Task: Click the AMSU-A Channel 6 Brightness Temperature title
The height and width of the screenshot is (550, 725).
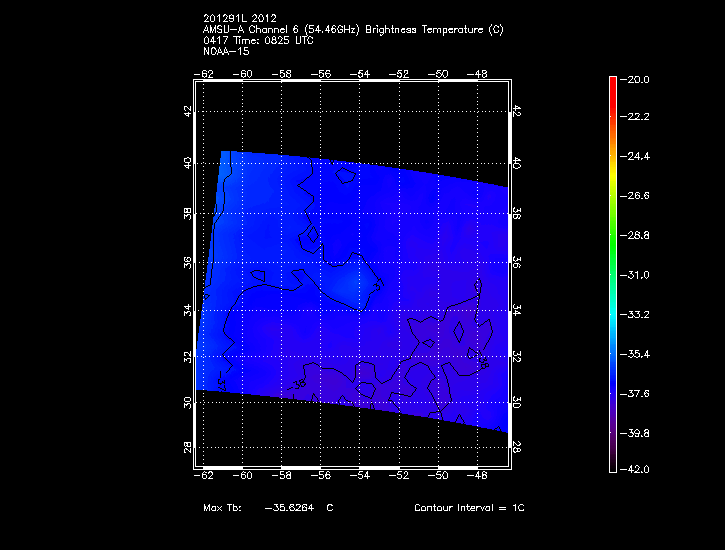Action: [353, 30]
